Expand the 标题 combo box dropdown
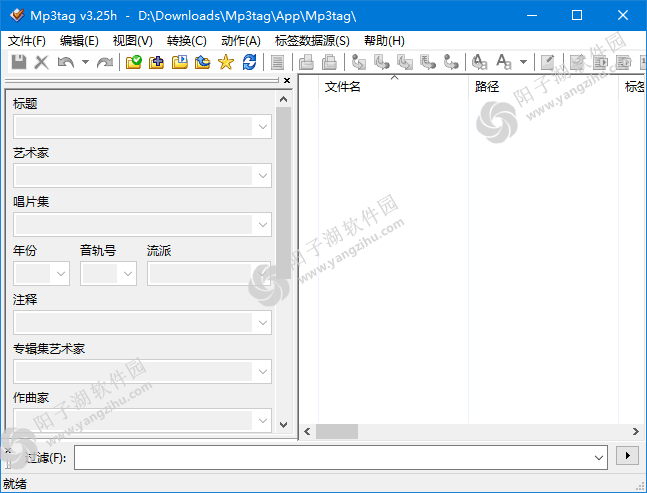647x493 pixels. [x=263, y=127]
